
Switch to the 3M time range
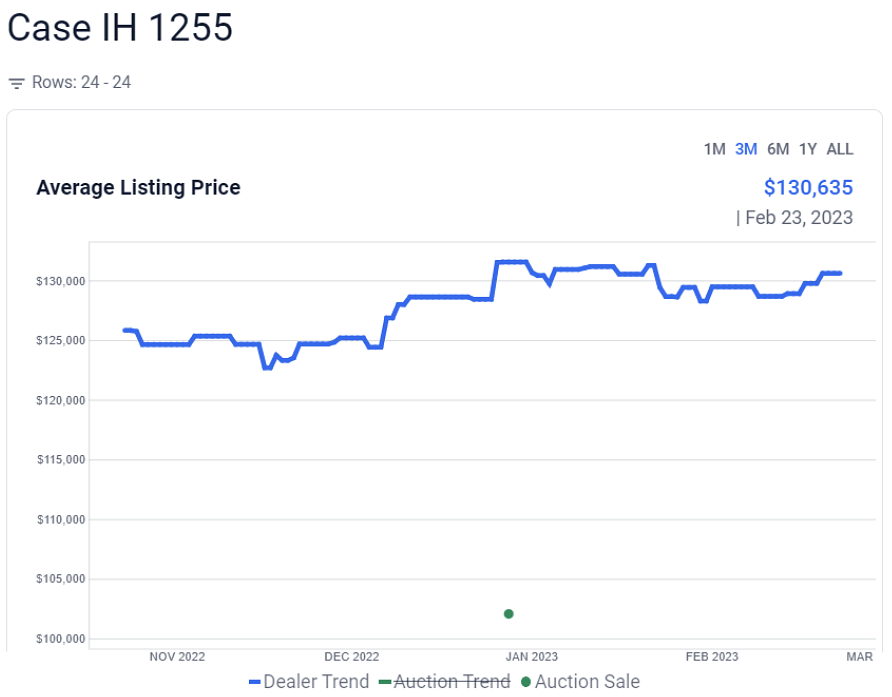pyautogui.click(x=746, y=149)
